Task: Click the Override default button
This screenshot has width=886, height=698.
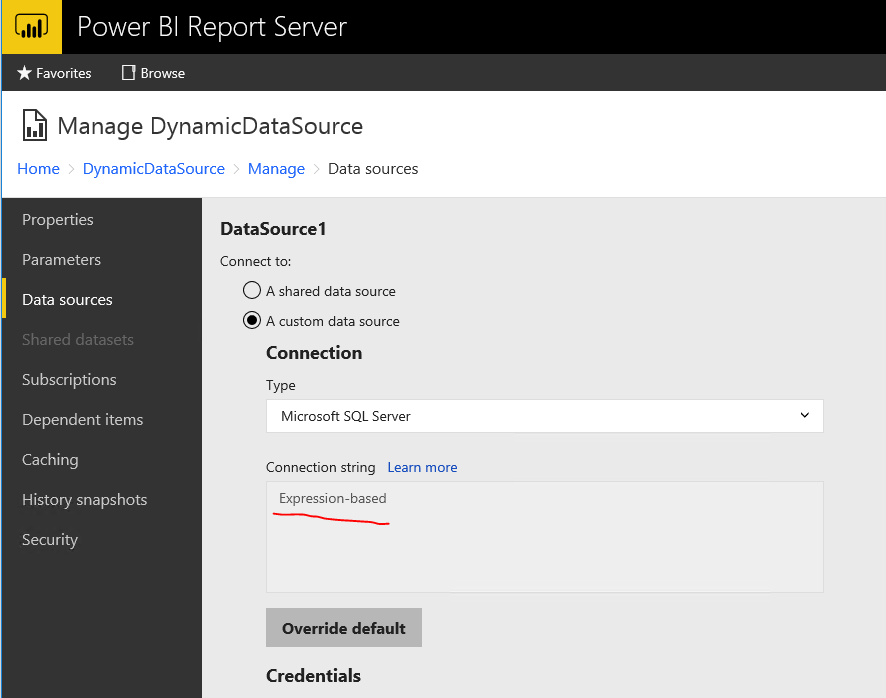Action: (344, 627)
